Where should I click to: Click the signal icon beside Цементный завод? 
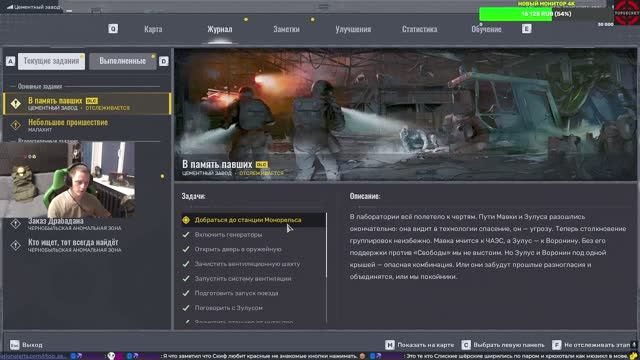[x=10, y=7]
